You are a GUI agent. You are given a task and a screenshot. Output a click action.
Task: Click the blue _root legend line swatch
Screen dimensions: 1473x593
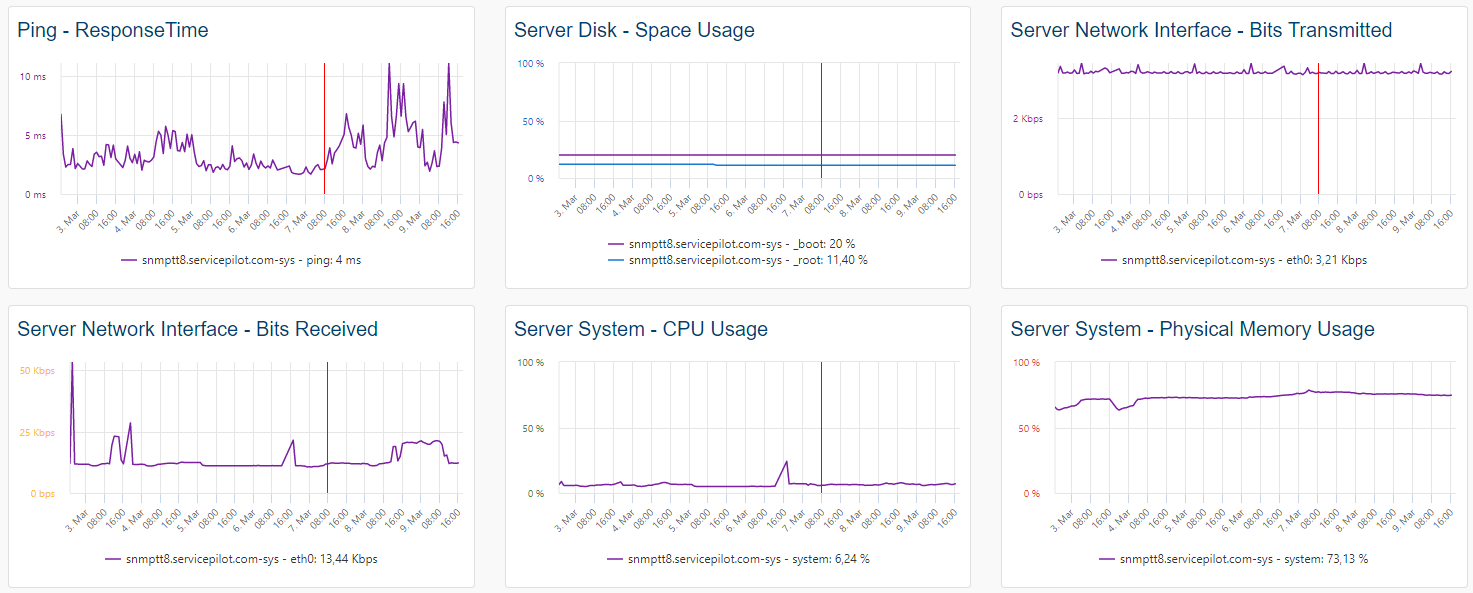615,260
